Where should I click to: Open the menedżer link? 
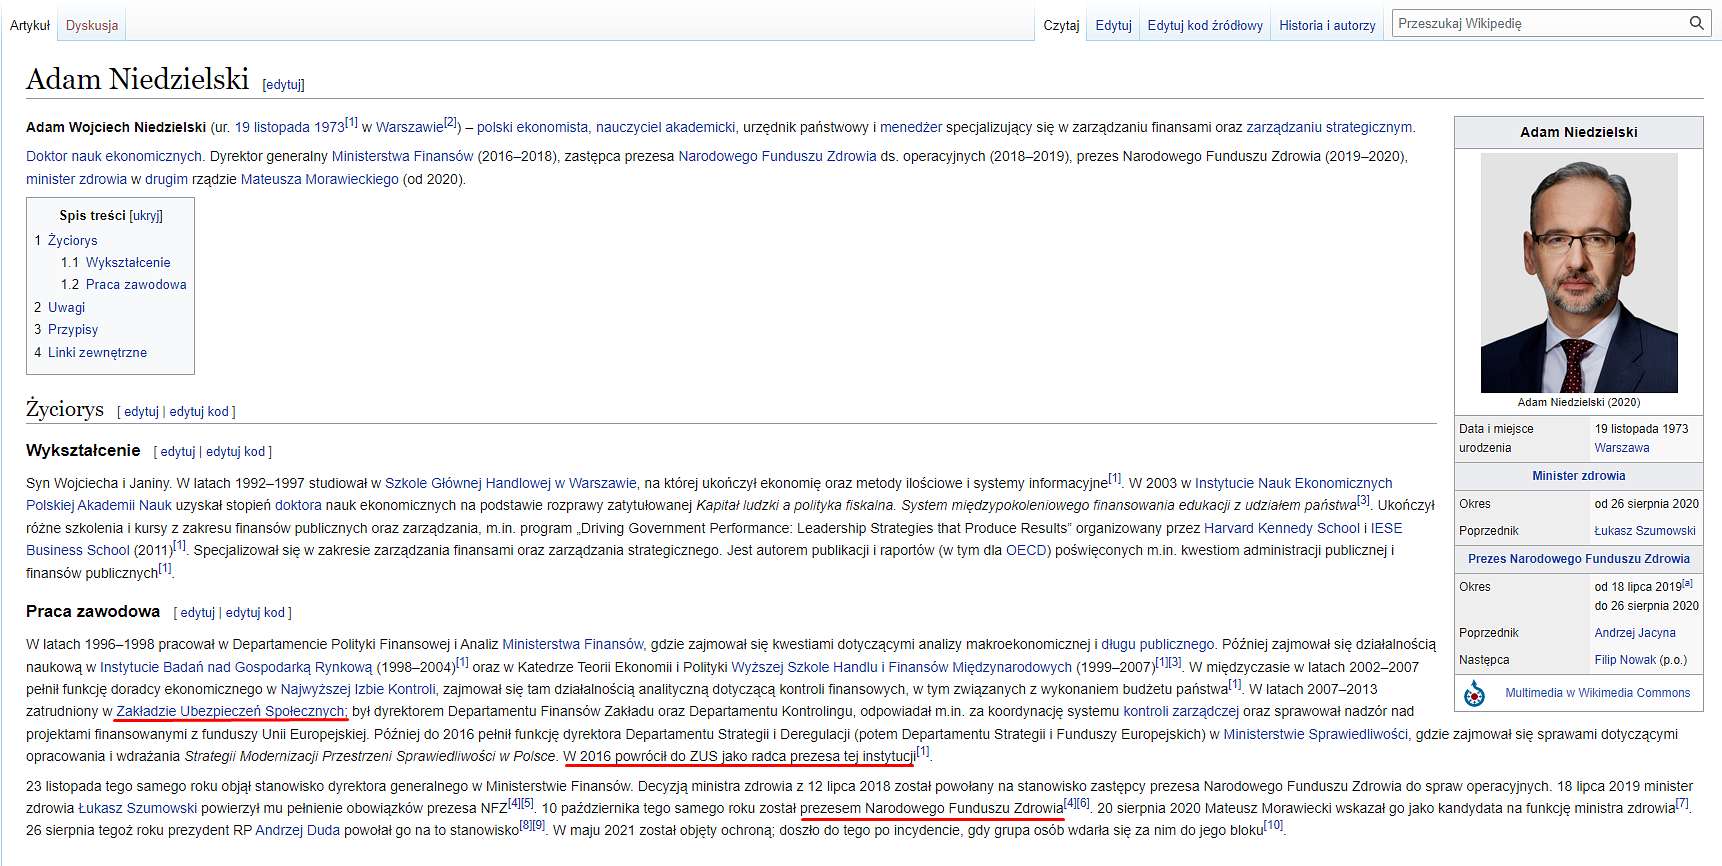point(911,127)
